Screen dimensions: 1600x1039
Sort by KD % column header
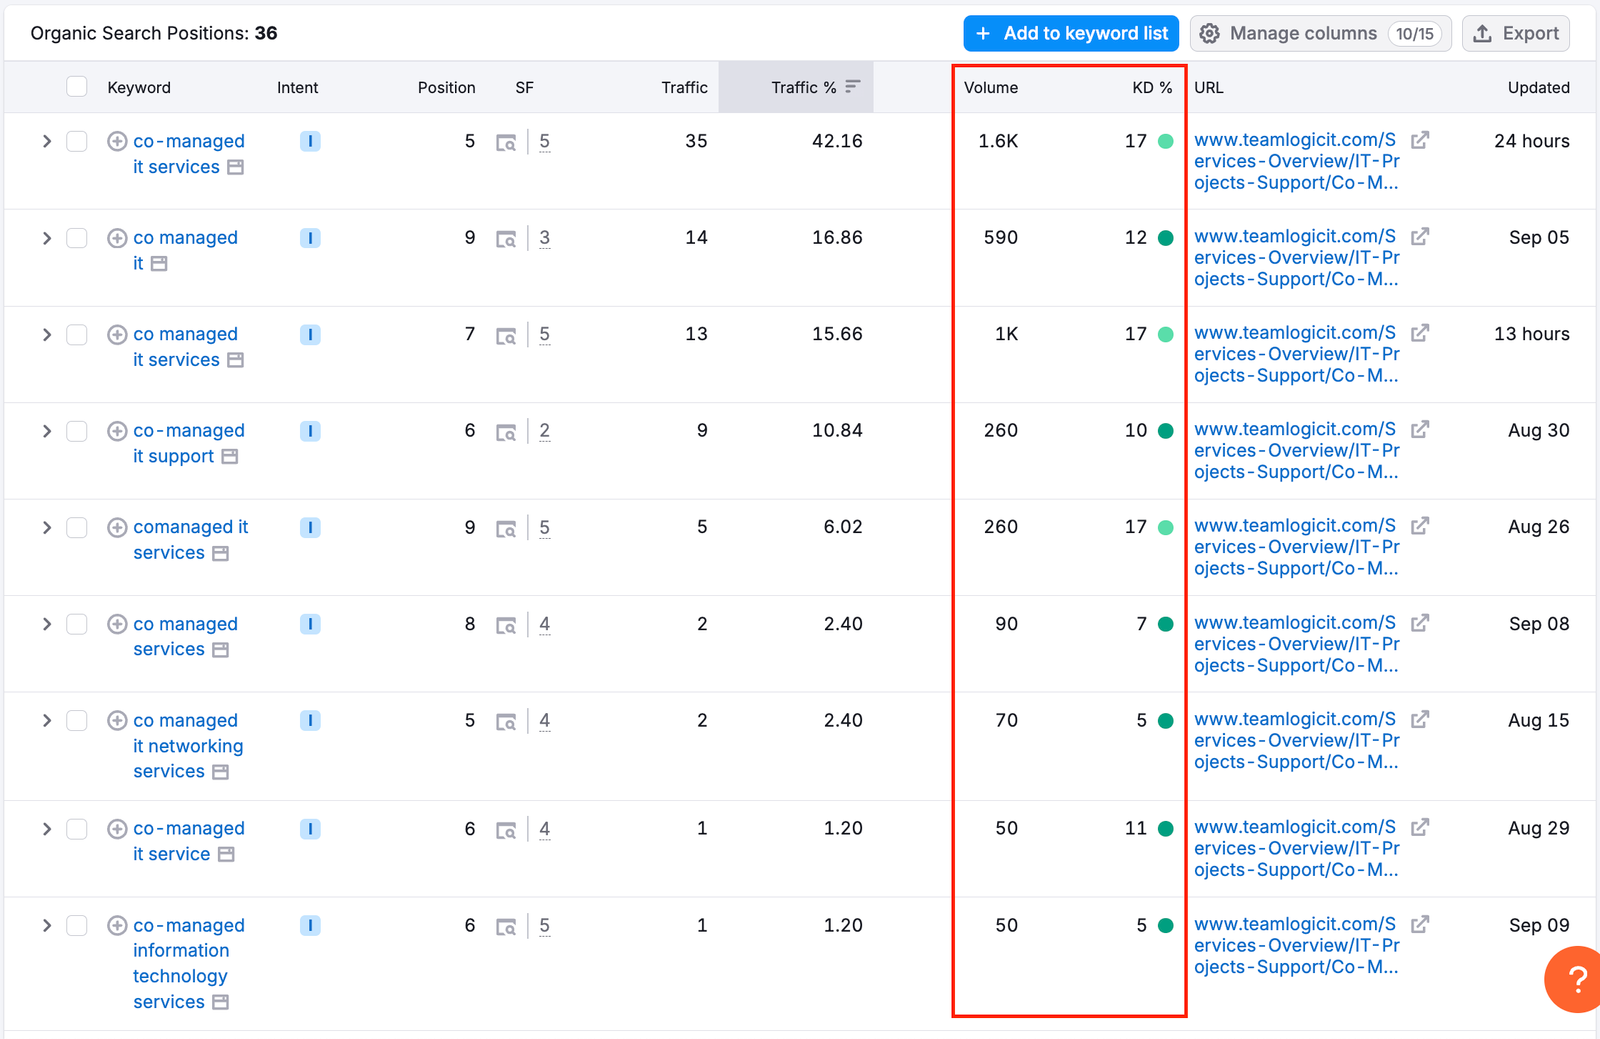(1151, 87)
